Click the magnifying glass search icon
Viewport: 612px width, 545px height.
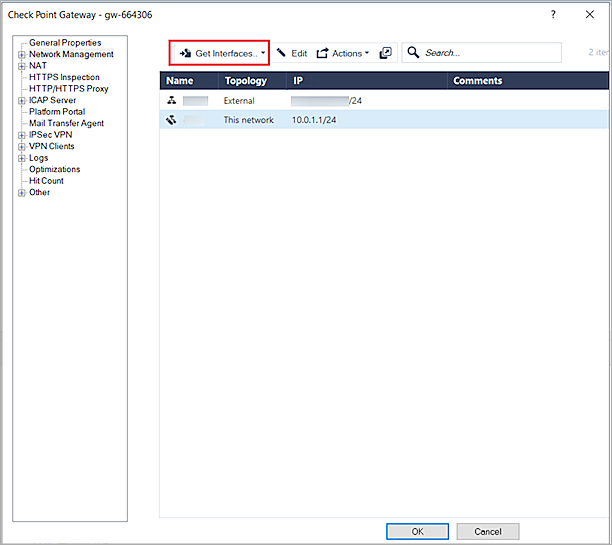[413, 52]
